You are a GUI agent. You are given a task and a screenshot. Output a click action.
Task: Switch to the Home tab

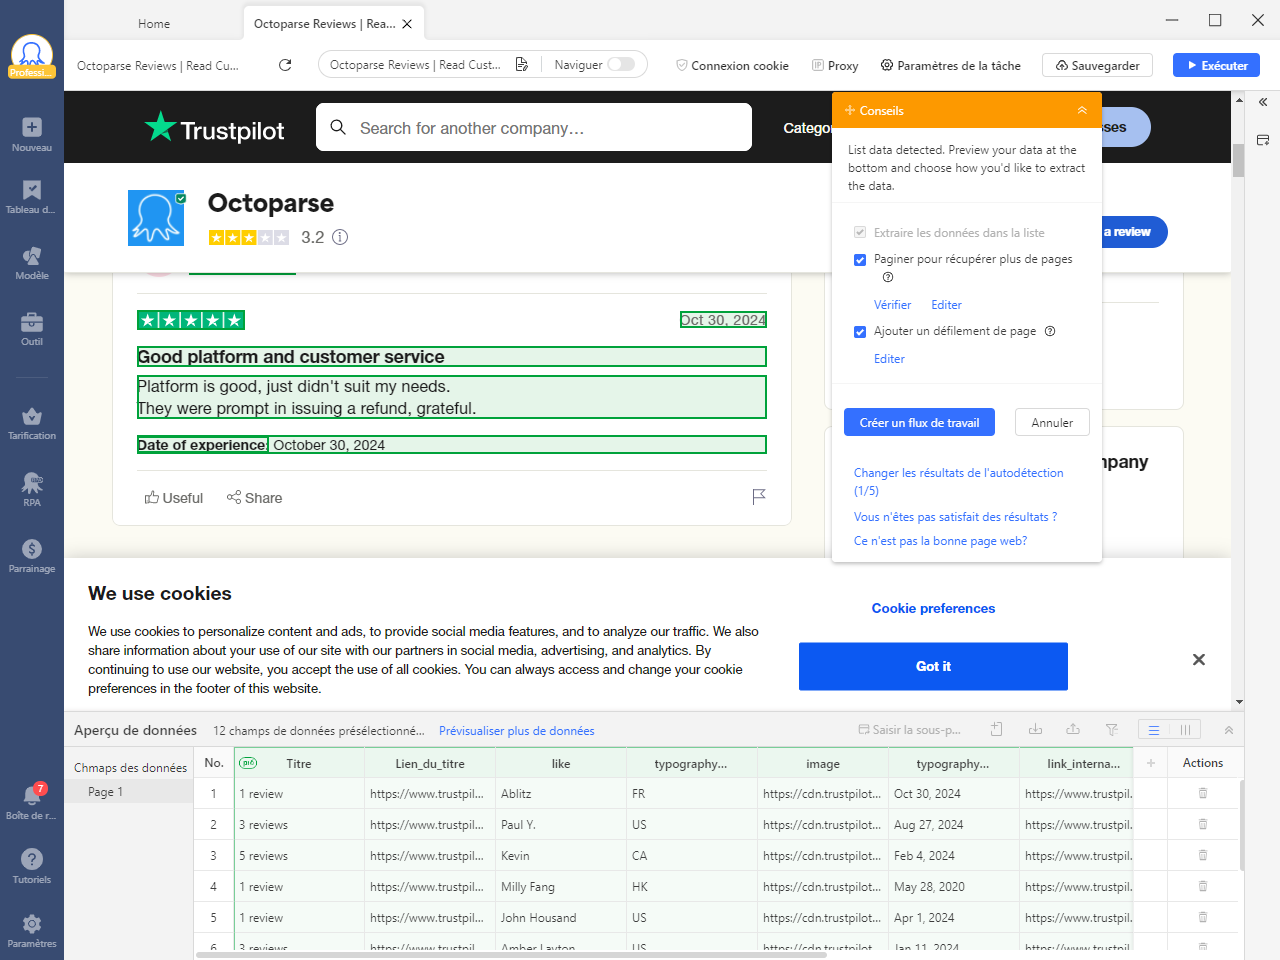(154, 23)
